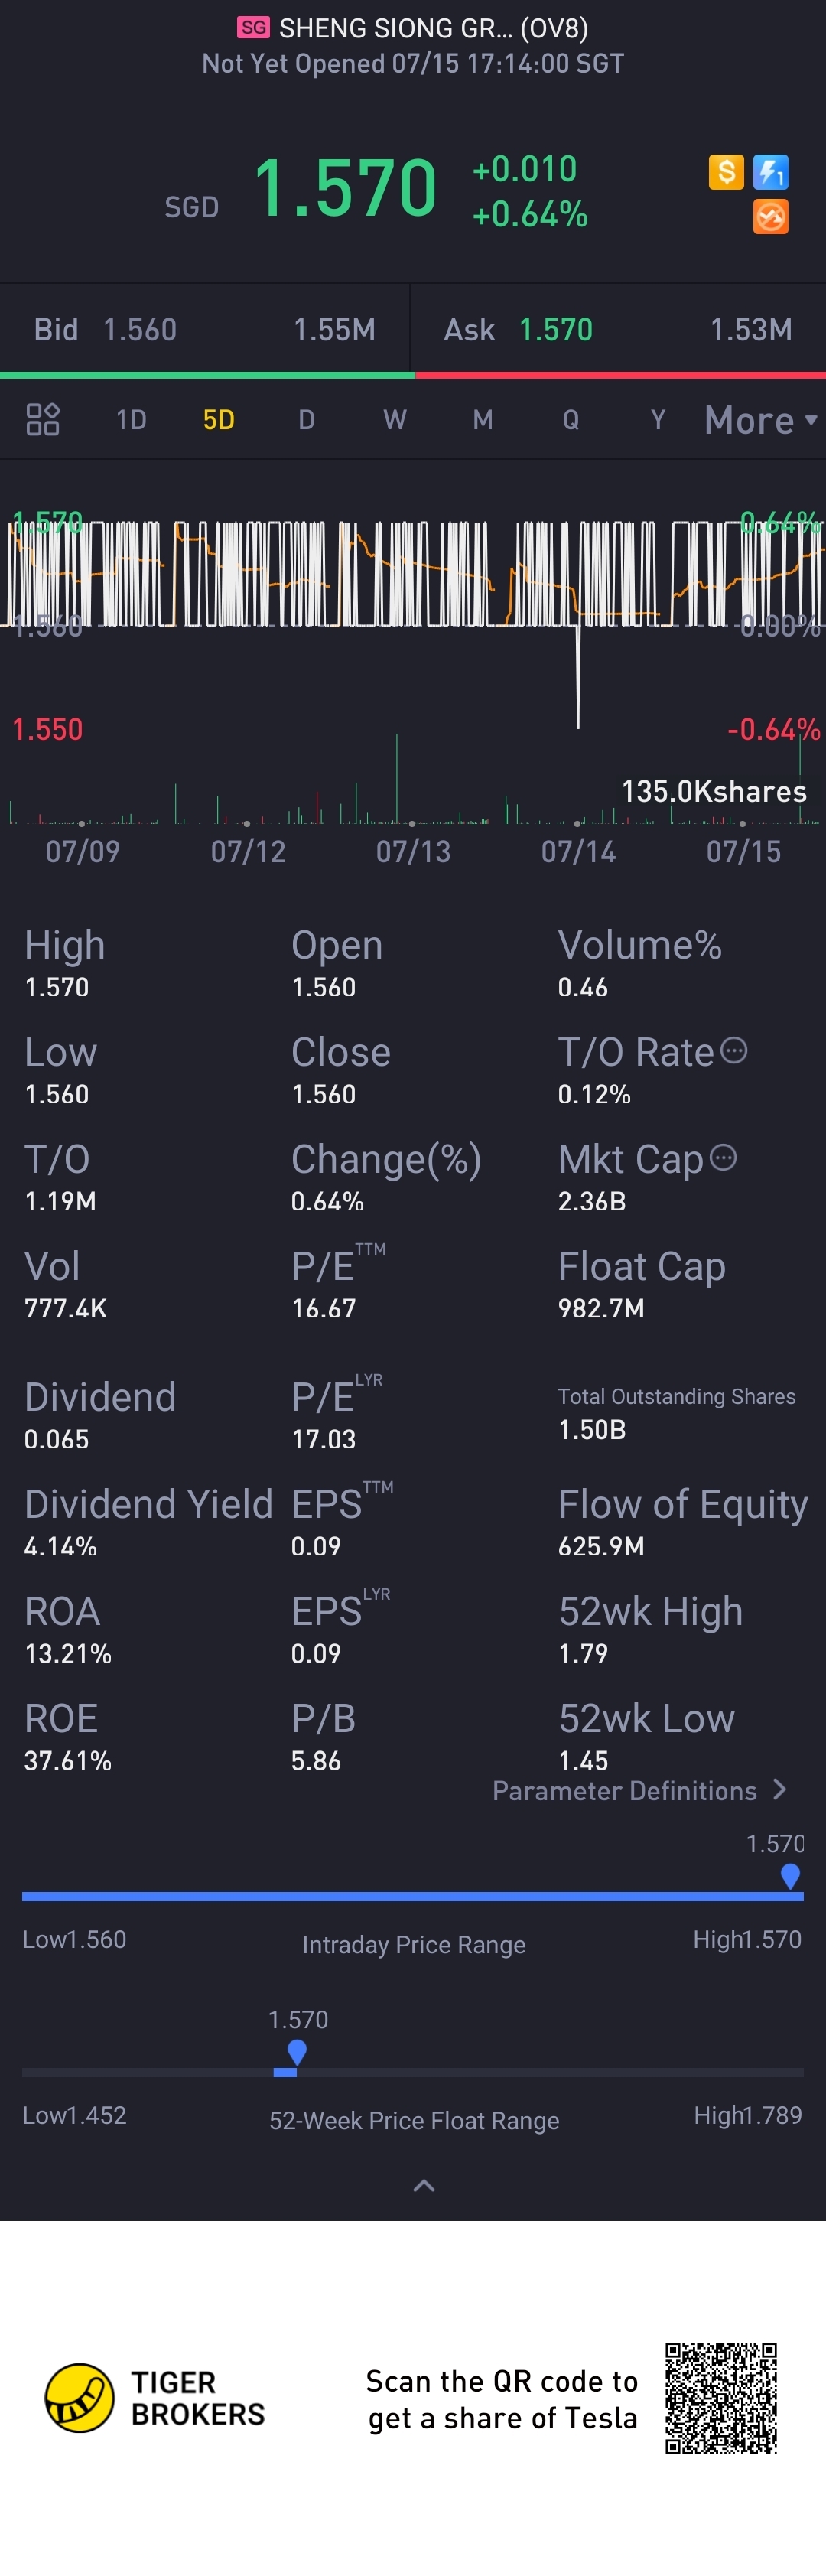This screenshot has width=826, height=2576.
Task: Switch to the weekly W chart tab
Action: 395,420
